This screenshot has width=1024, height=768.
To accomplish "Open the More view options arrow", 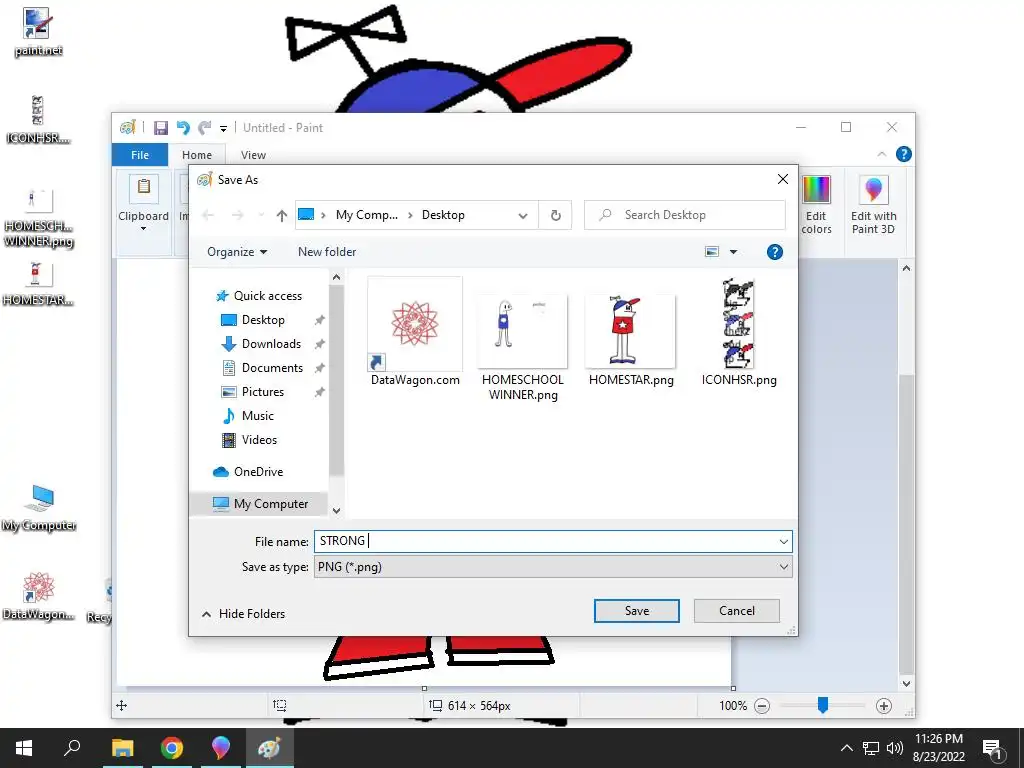I will (x=733, y=252).
